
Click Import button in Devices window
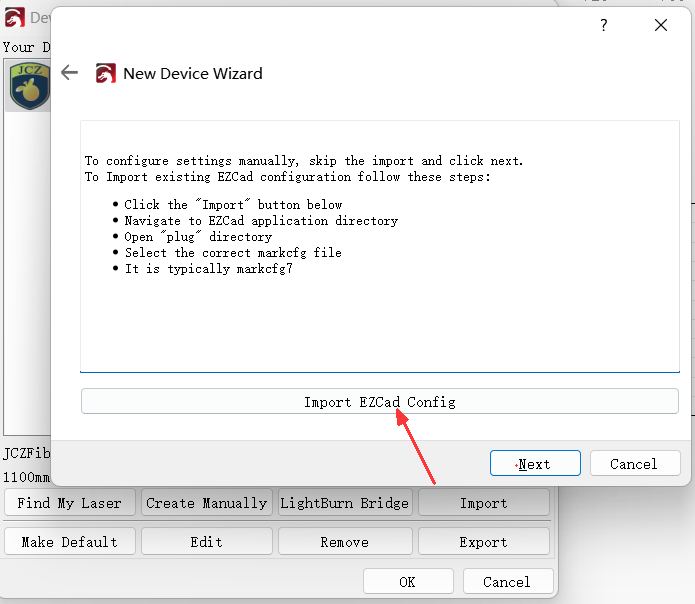coord(484,503)
